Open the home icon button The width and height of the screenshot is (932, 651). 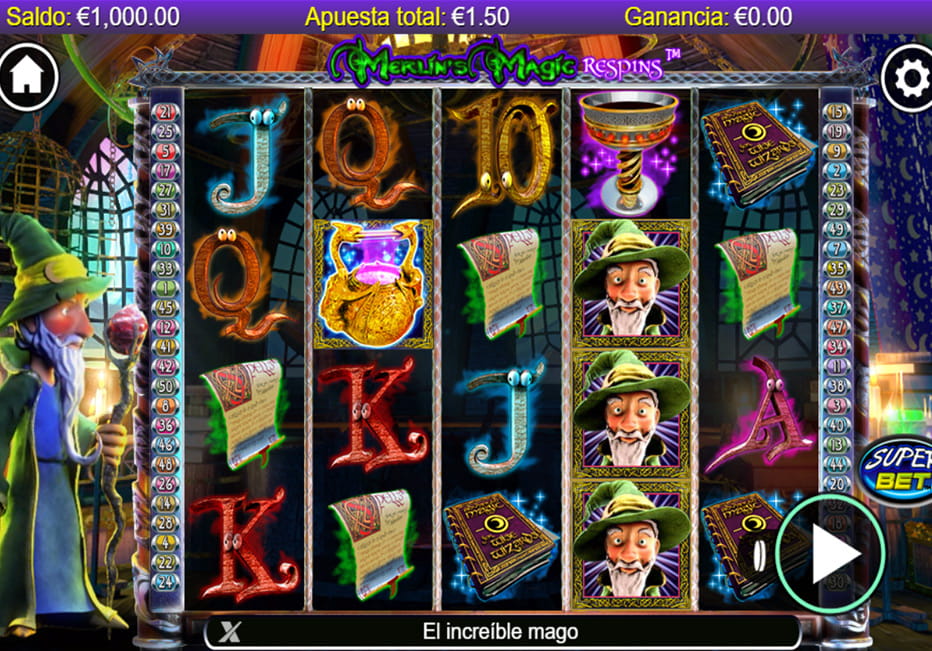point(27,77)
